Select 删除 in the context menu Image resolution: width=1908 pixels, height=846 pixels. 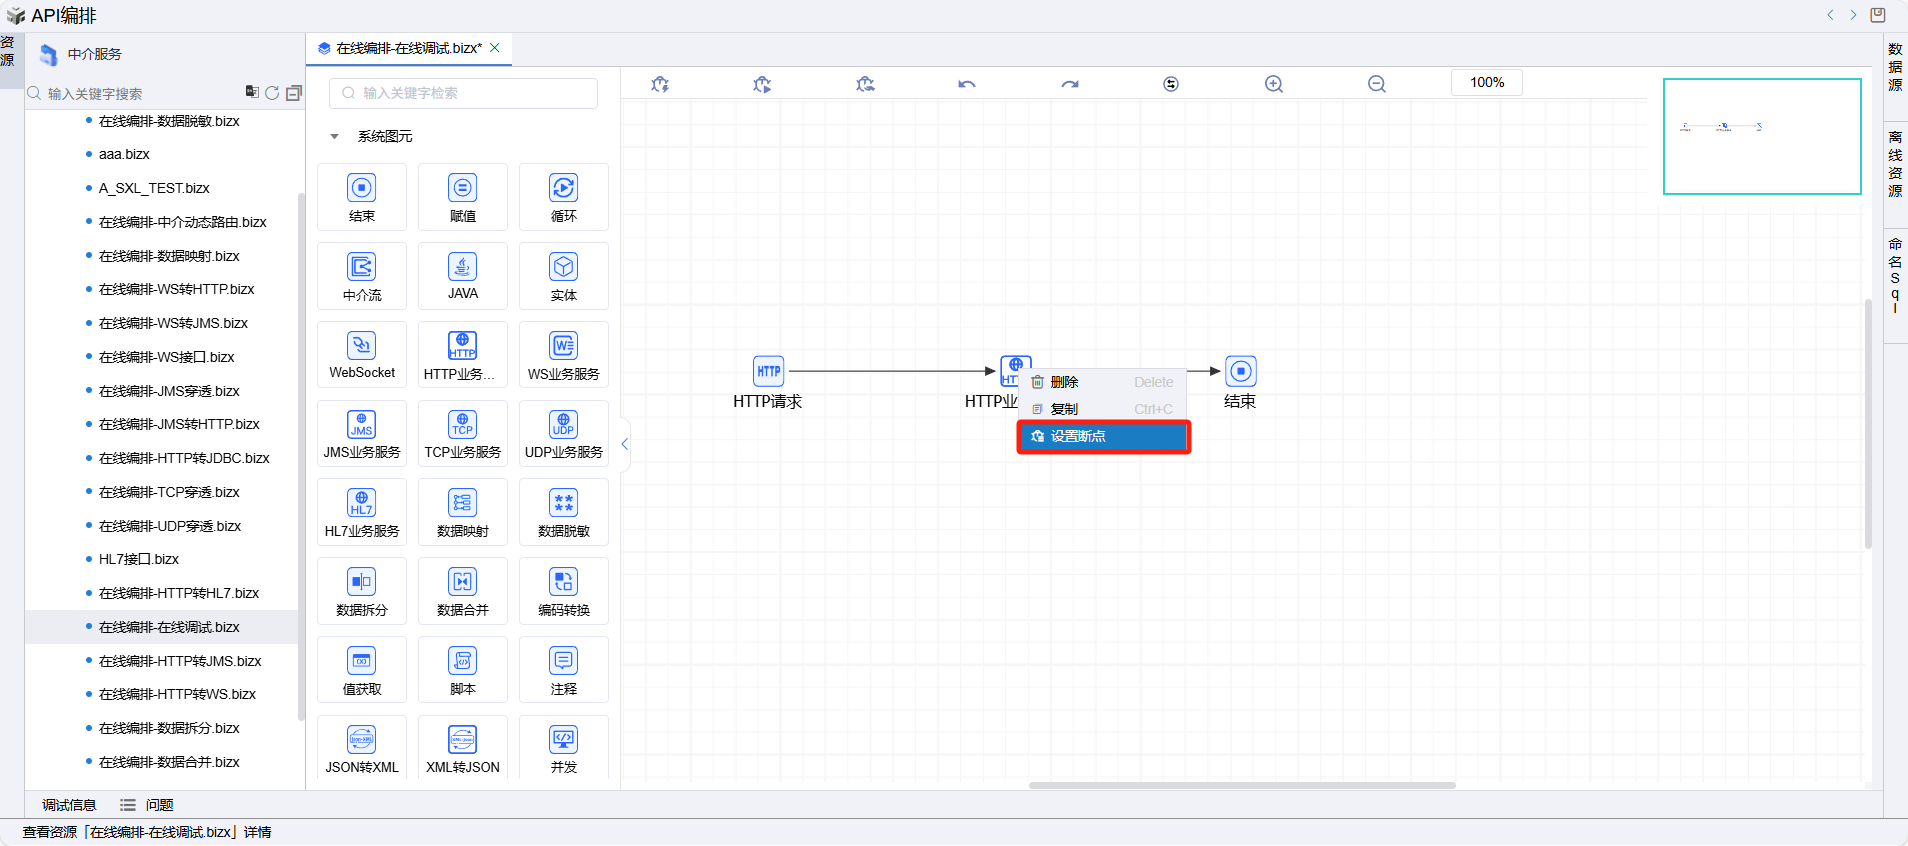point(1064,382)
